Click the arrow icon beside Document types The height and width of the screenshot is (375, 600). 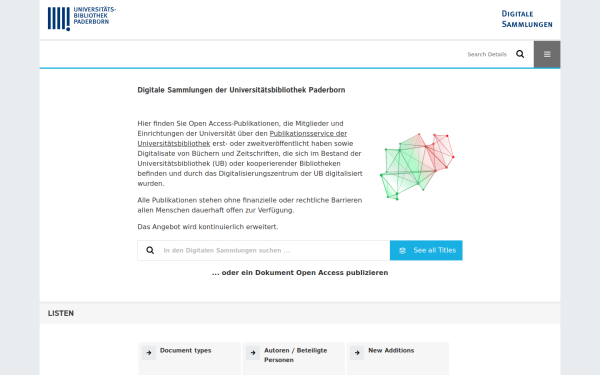coord(149,353)
